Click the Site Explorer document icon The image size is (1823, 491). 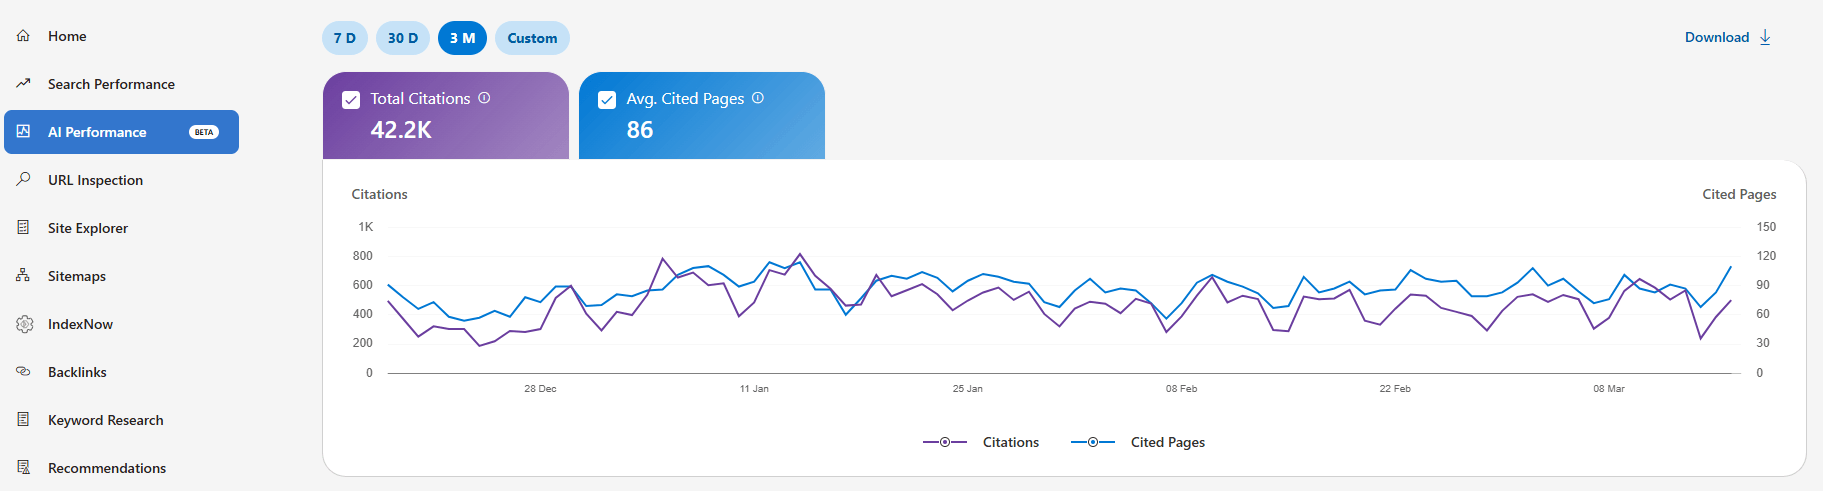23,228
